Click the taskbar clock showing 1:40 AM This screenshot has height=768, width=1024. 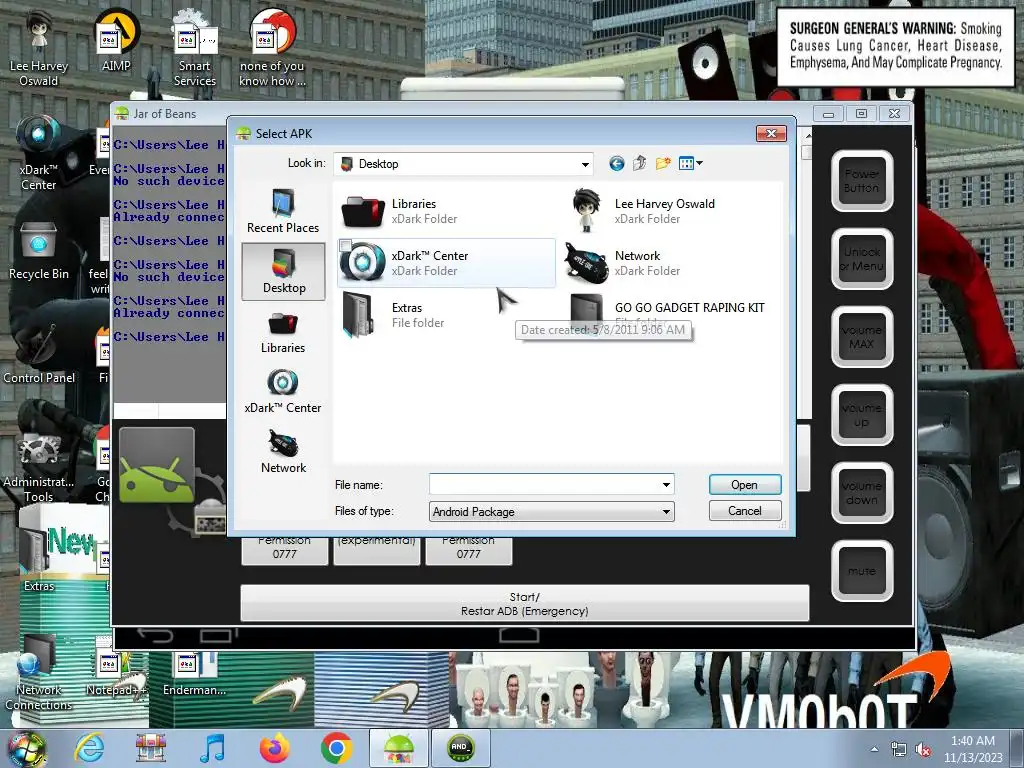973,749
